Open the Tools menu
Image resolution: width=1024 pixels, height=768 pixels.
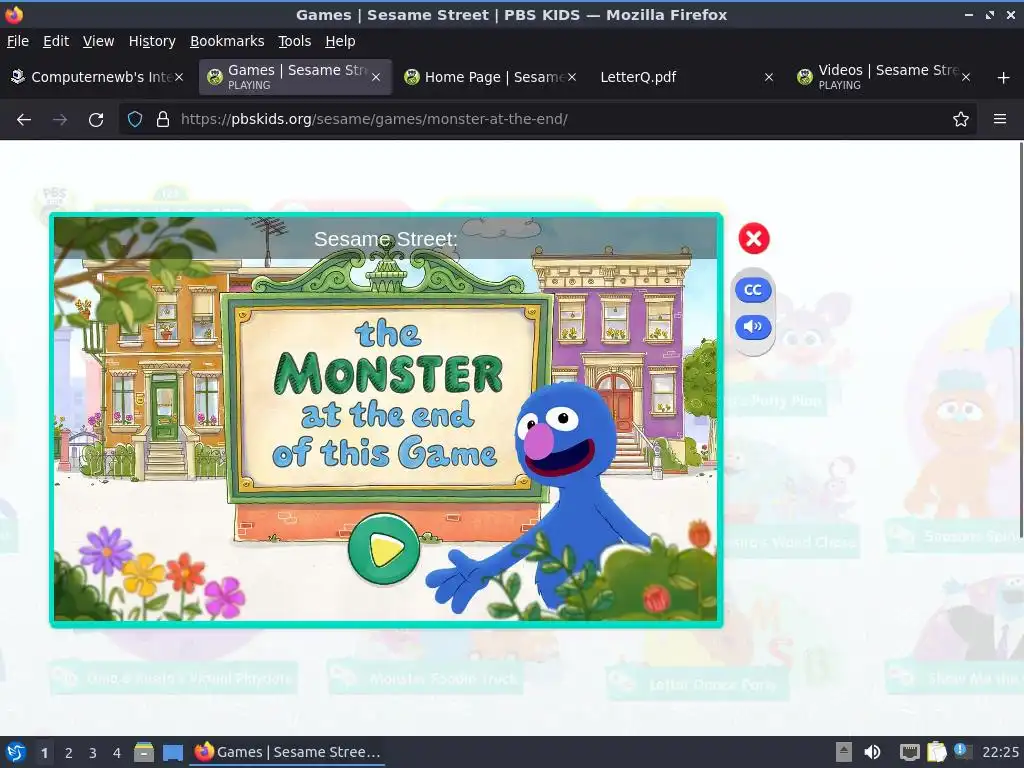[x=295, y=41]
